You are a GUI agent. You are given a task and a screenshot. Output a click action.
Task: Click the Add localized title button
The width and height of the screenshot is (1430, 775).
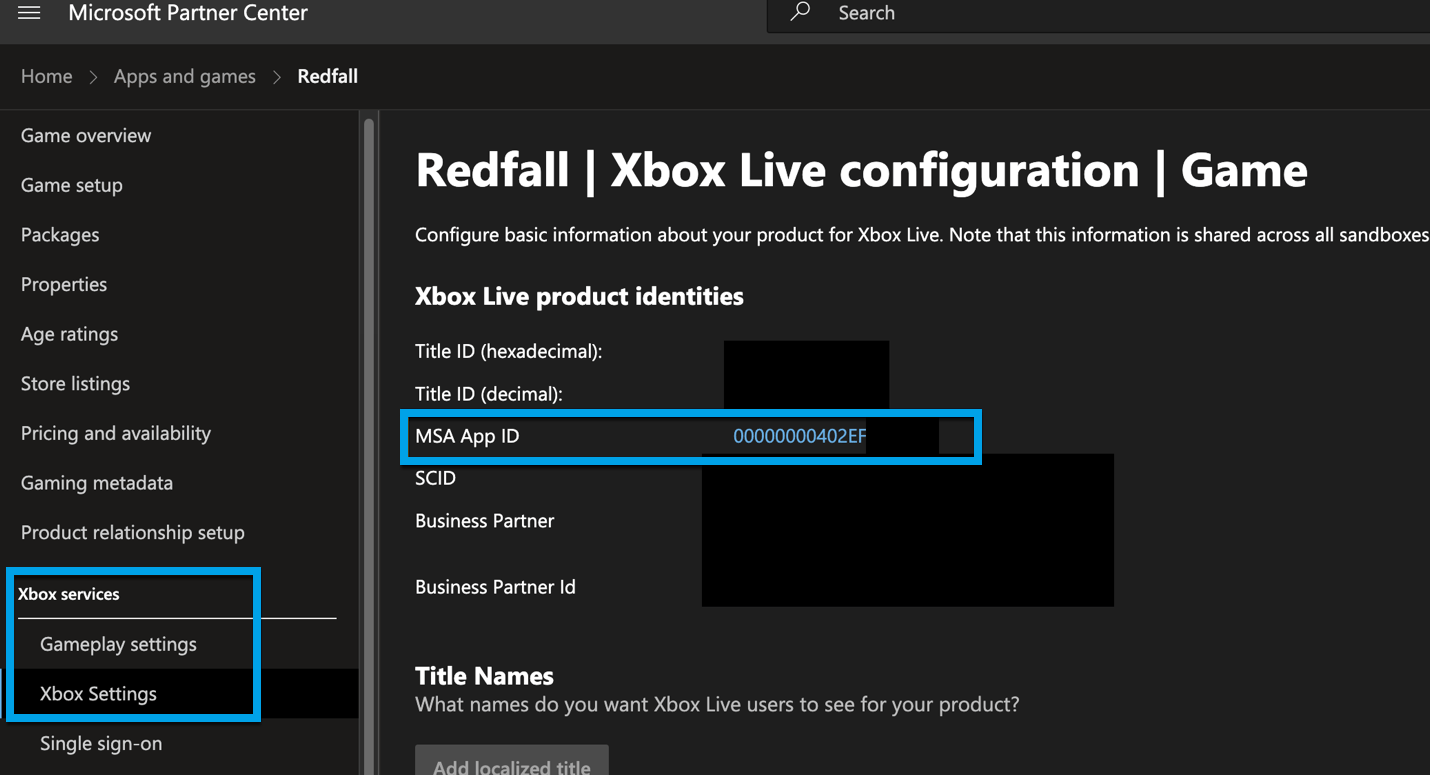pyautogui.click(x=512, y=762)
